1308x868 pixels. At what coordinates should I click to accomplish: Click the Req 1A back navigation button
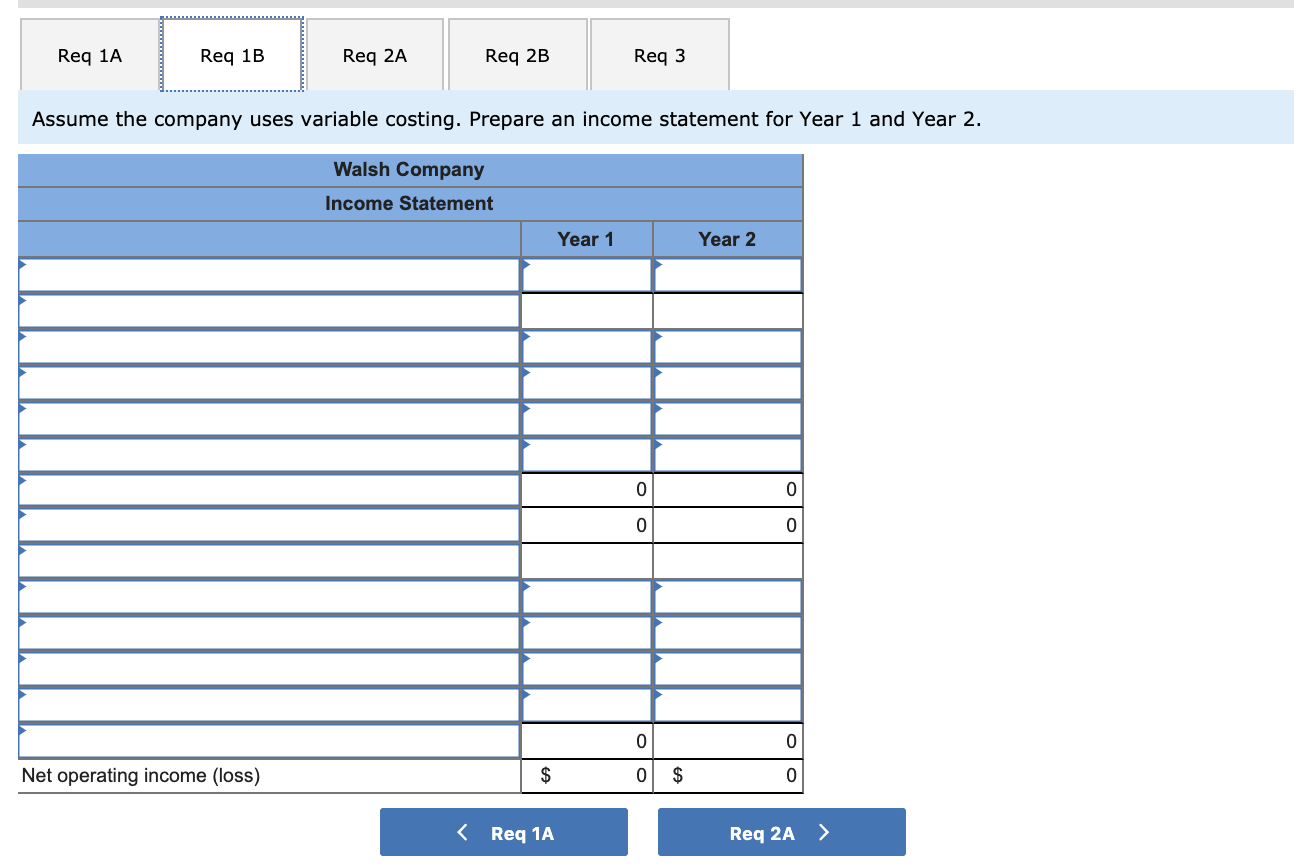[x=504, y=831]
